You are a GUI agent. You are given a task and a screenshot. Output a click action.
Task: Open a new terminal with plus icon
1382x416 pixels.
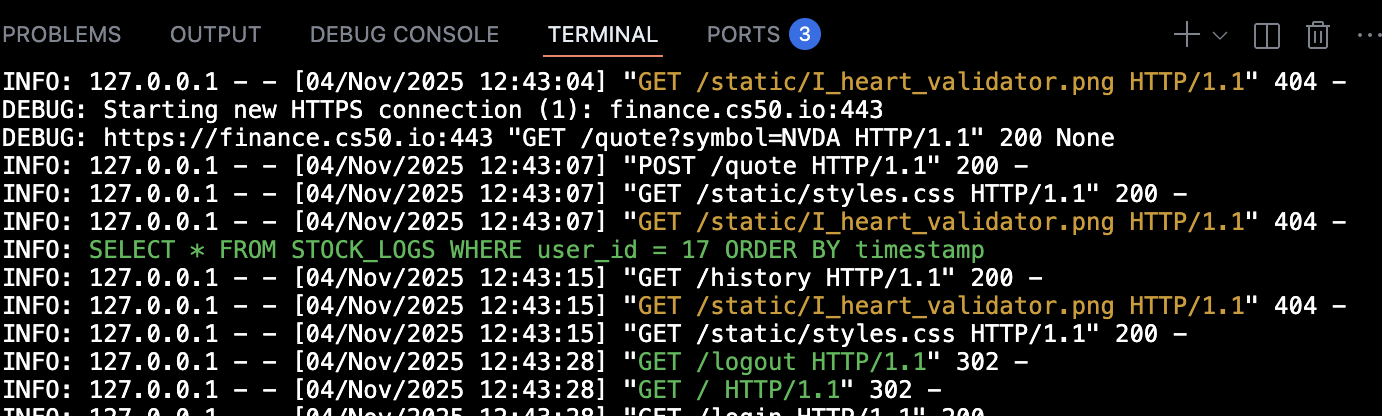click(x=1187, y=35)
